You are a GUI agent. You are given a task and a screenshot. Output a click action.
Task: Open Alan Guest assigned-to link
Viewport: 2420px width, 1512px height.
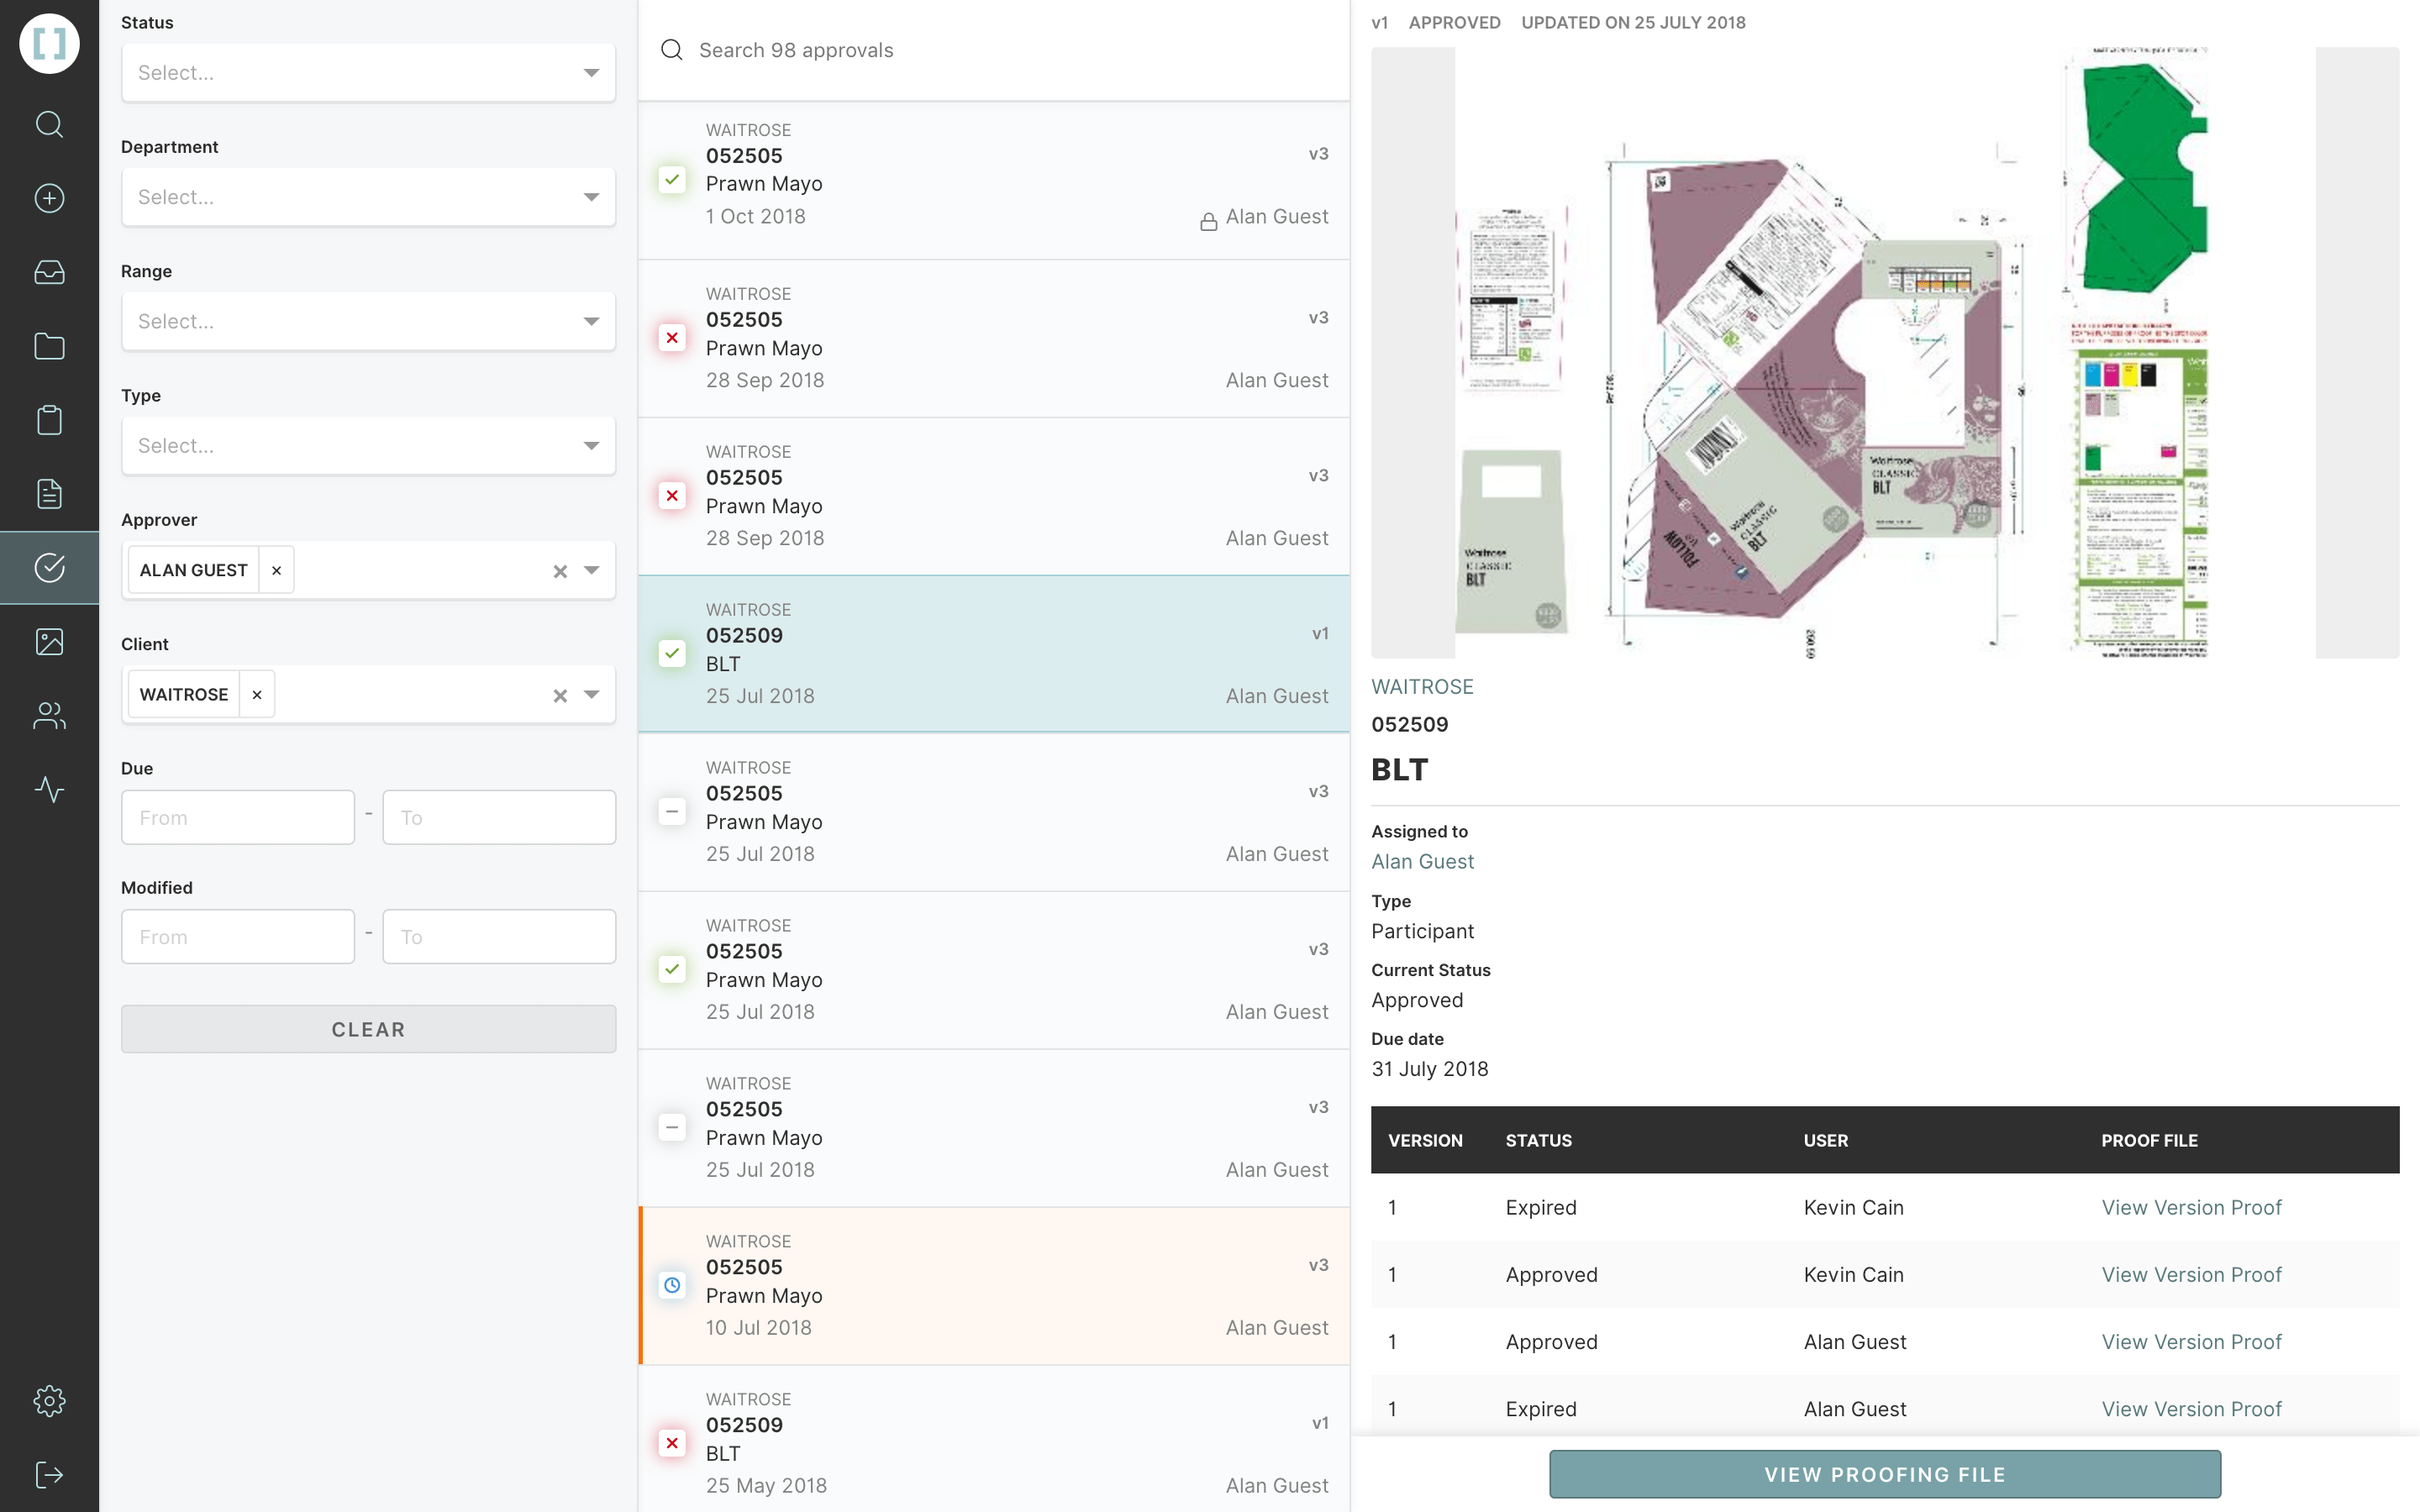[x=1422, y=861]
